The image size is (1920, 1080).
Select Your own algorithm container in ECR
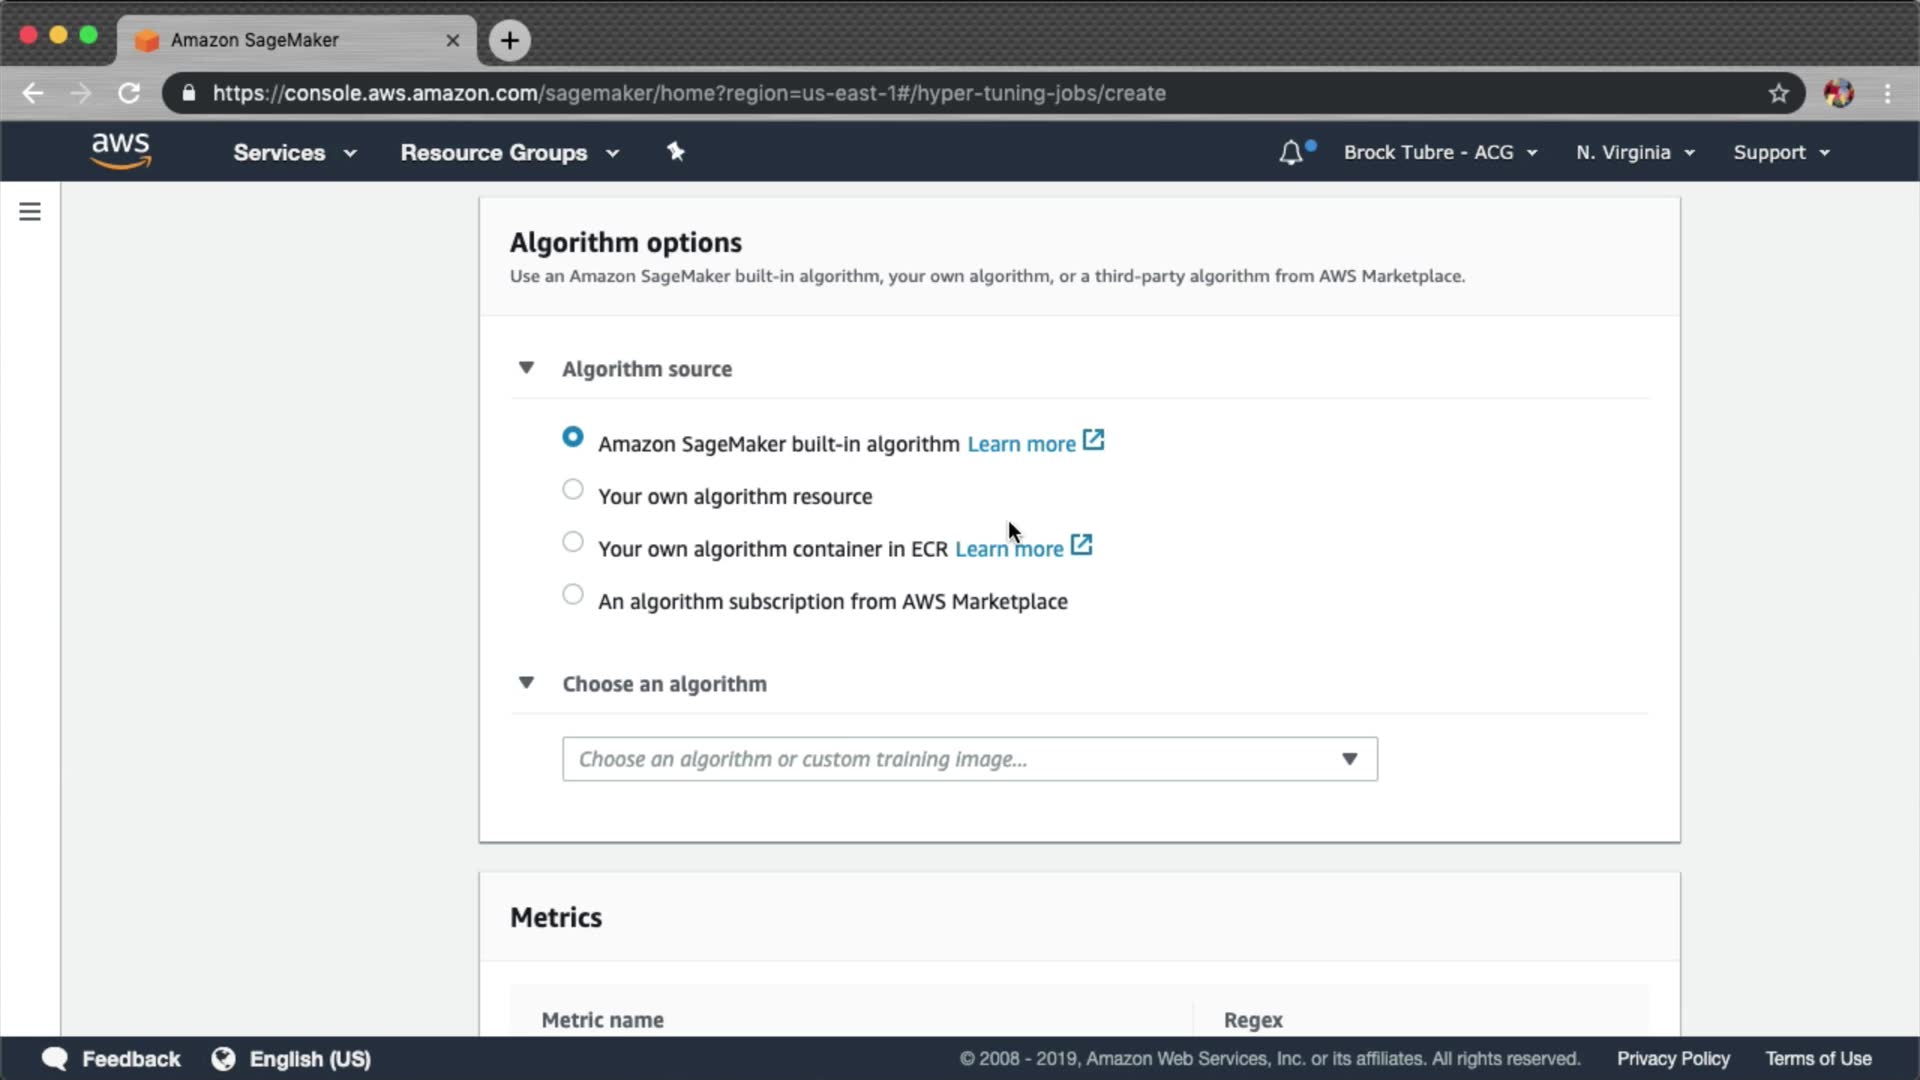(573, 542)
